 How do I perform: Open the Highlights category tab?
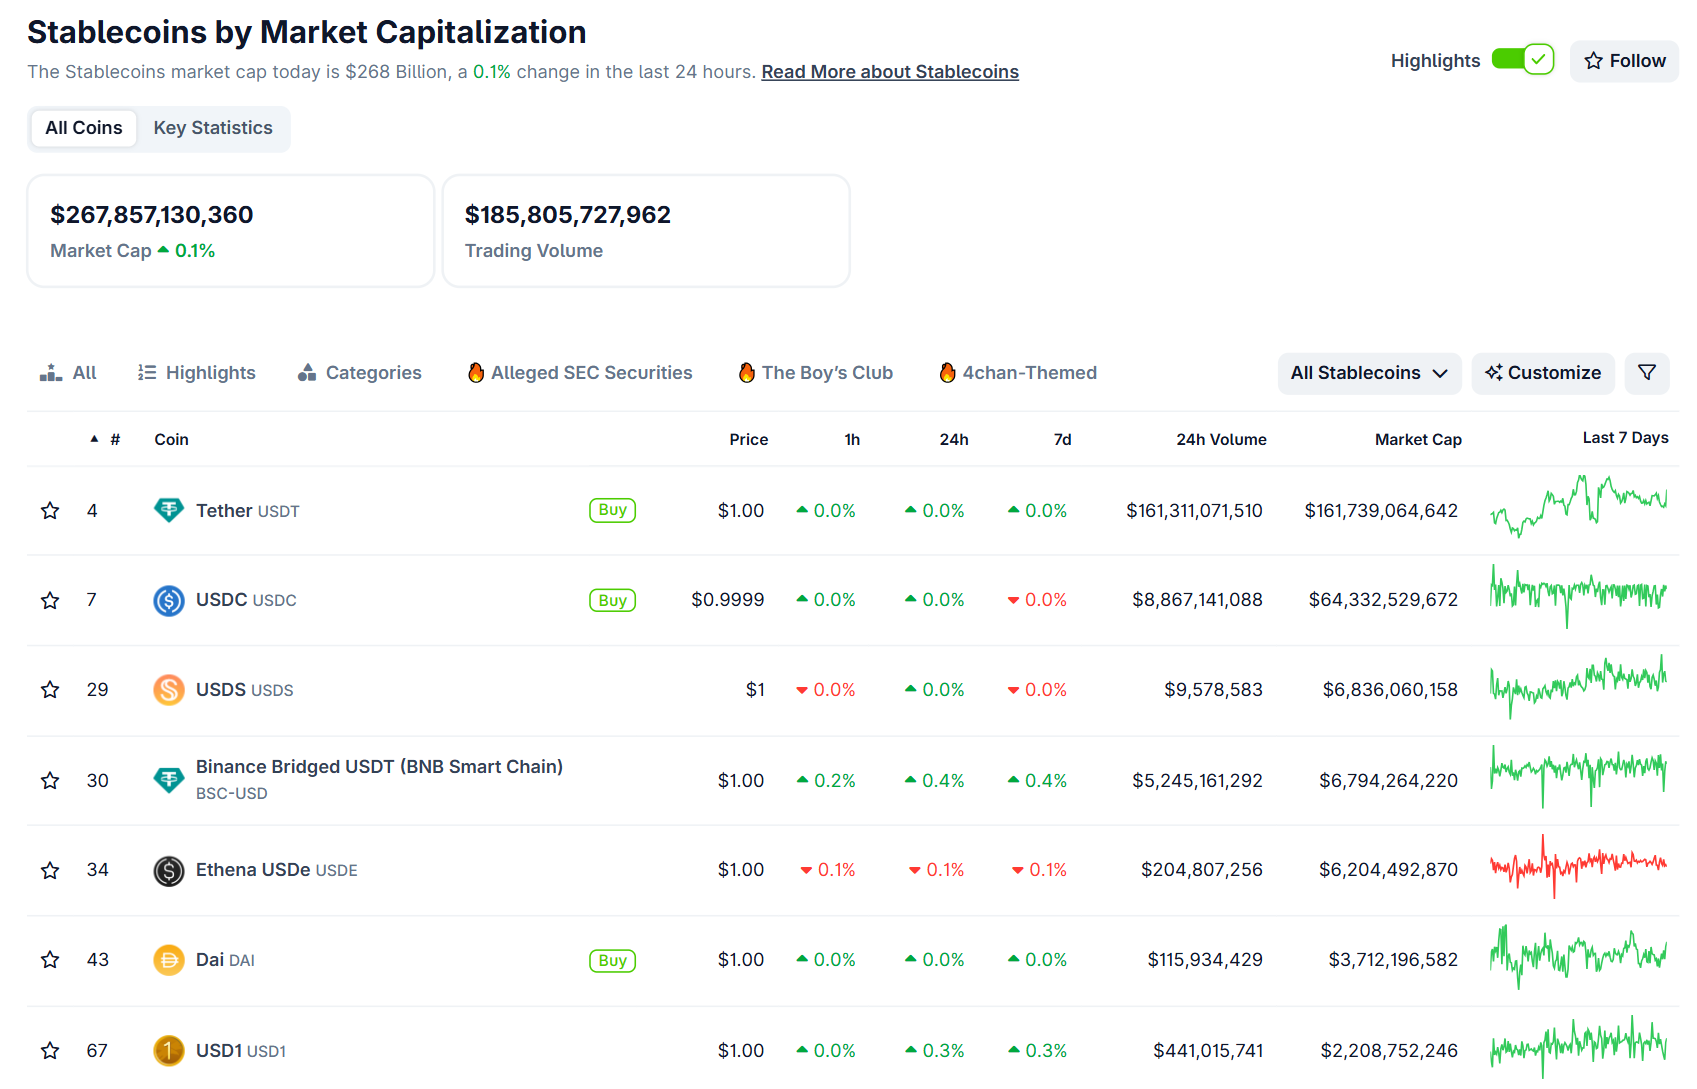(x=197, y=373)
